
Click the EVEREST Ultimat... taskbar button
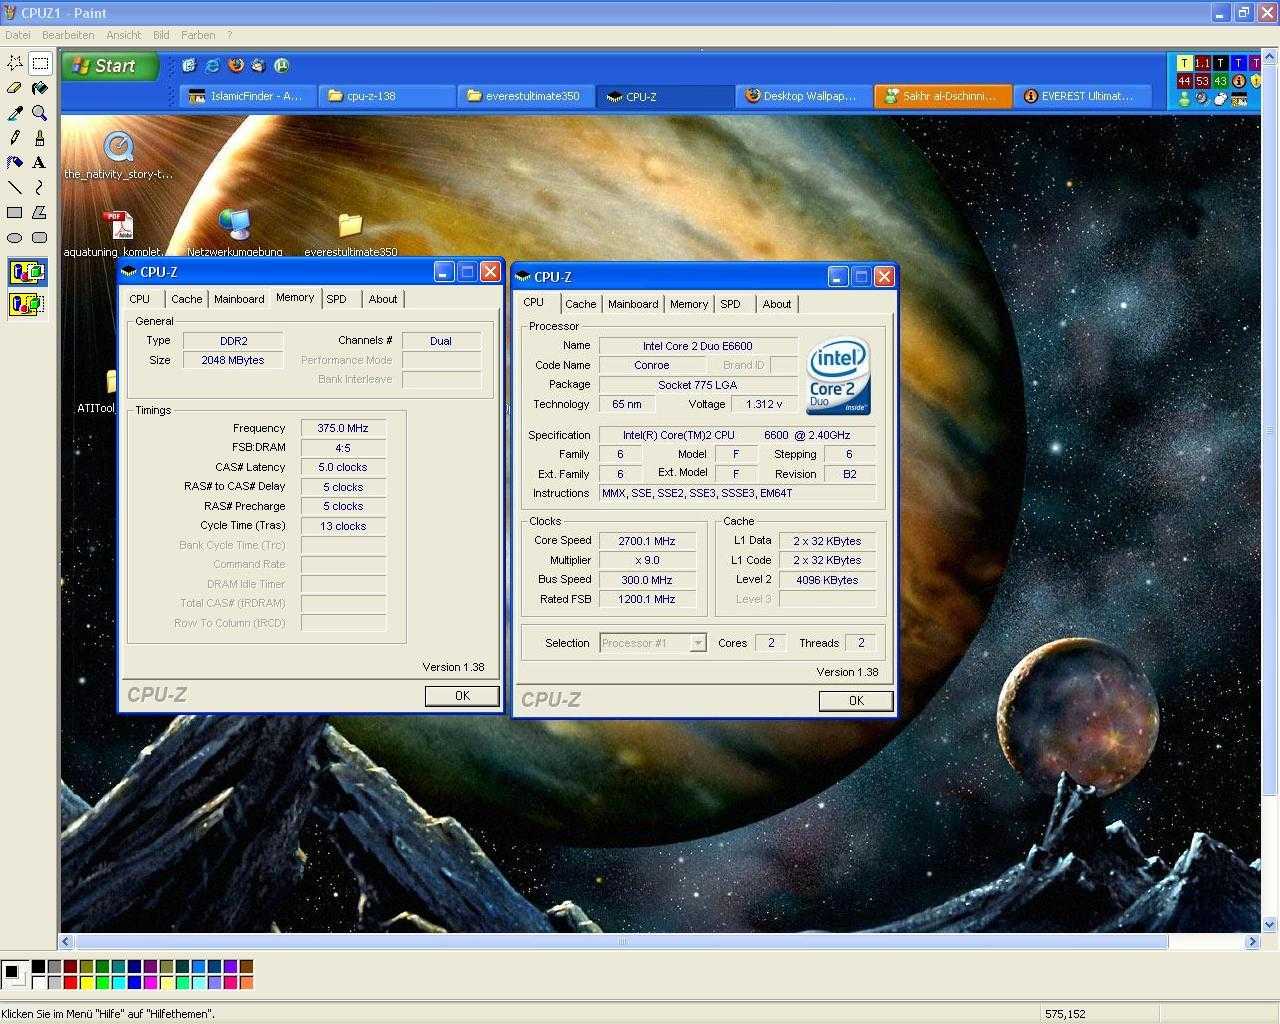(x=1082, y=96)
